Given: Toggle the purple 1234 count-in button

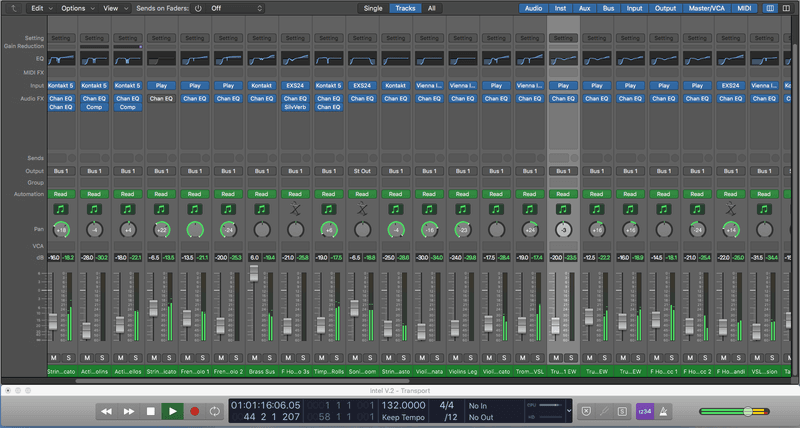Looking at the screenshot, I should click(645, 411).
